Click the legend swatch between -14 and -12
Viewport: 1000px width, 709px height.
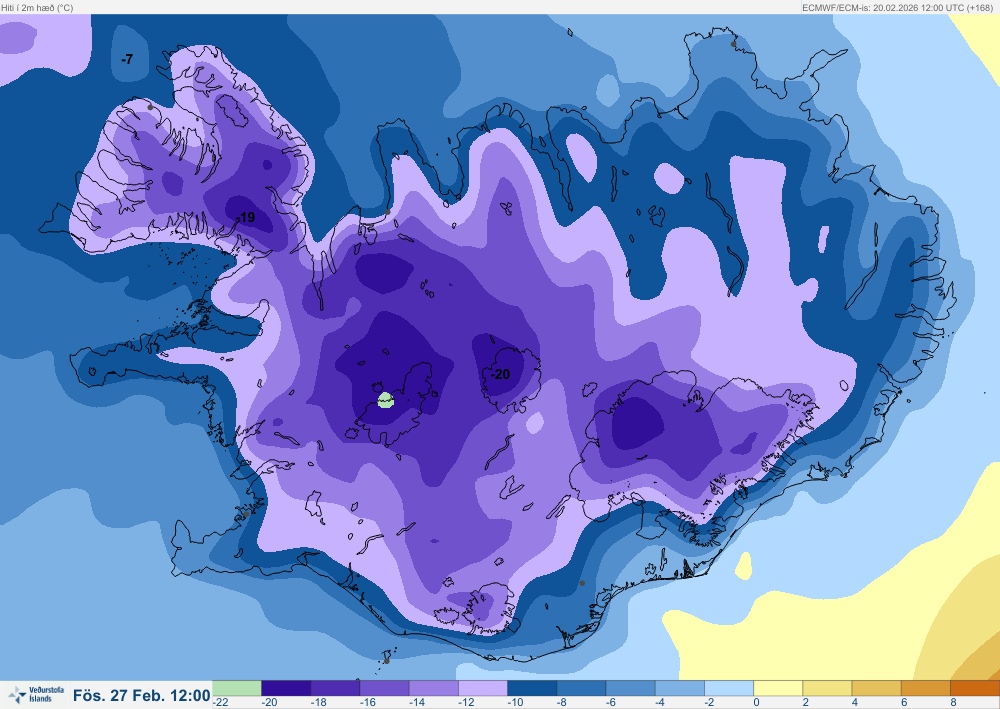pyautogui.click(x=434, y=688)
